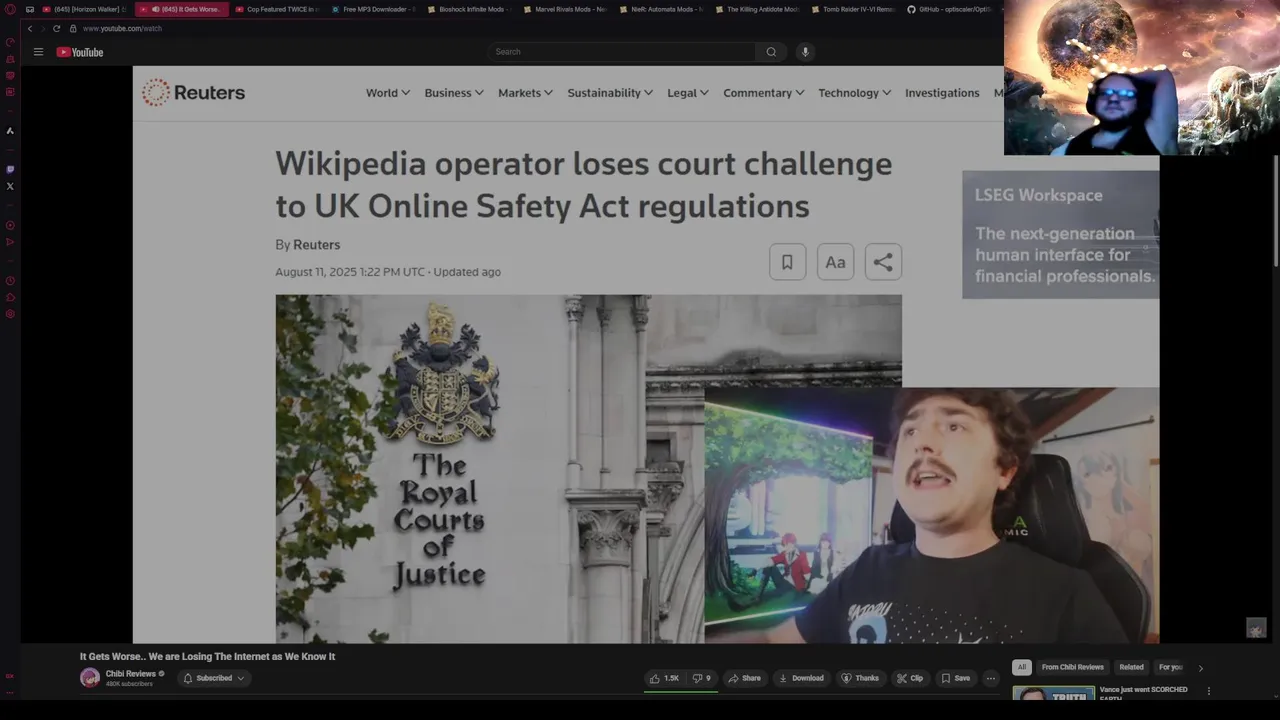
Task: Switch to Bioshock Infinite Mods tab
Action: (469, 9)
